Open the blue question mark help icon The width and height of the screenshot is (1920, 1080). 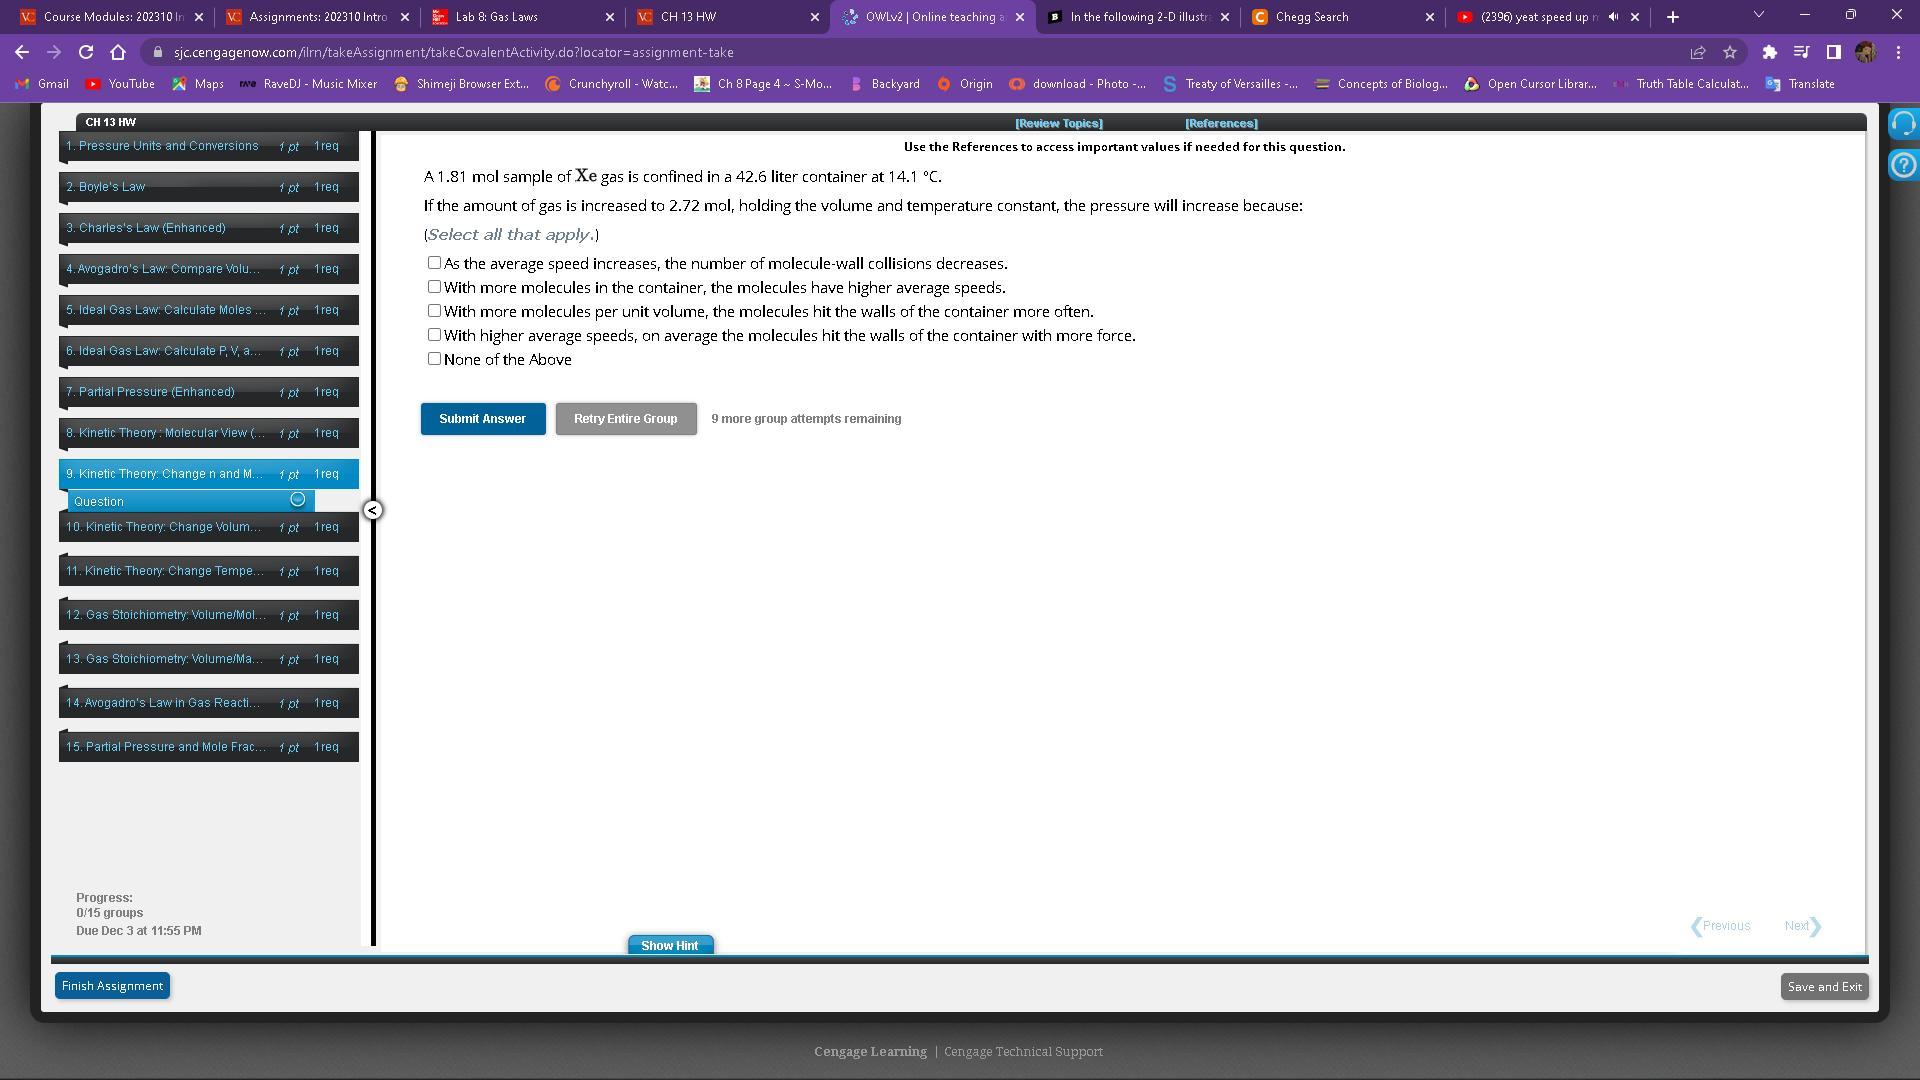click(x=1903, y=165)
